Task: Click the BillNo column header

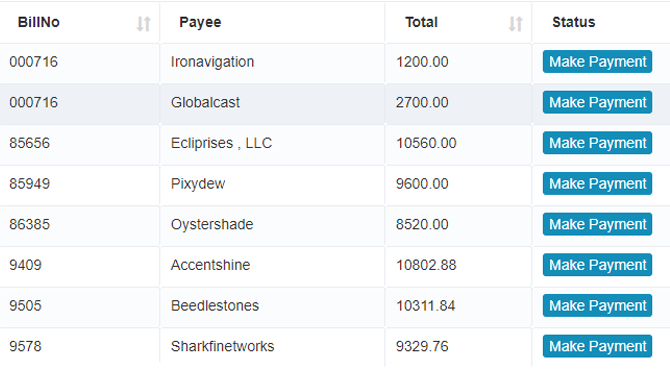Action: click(79, 22)
